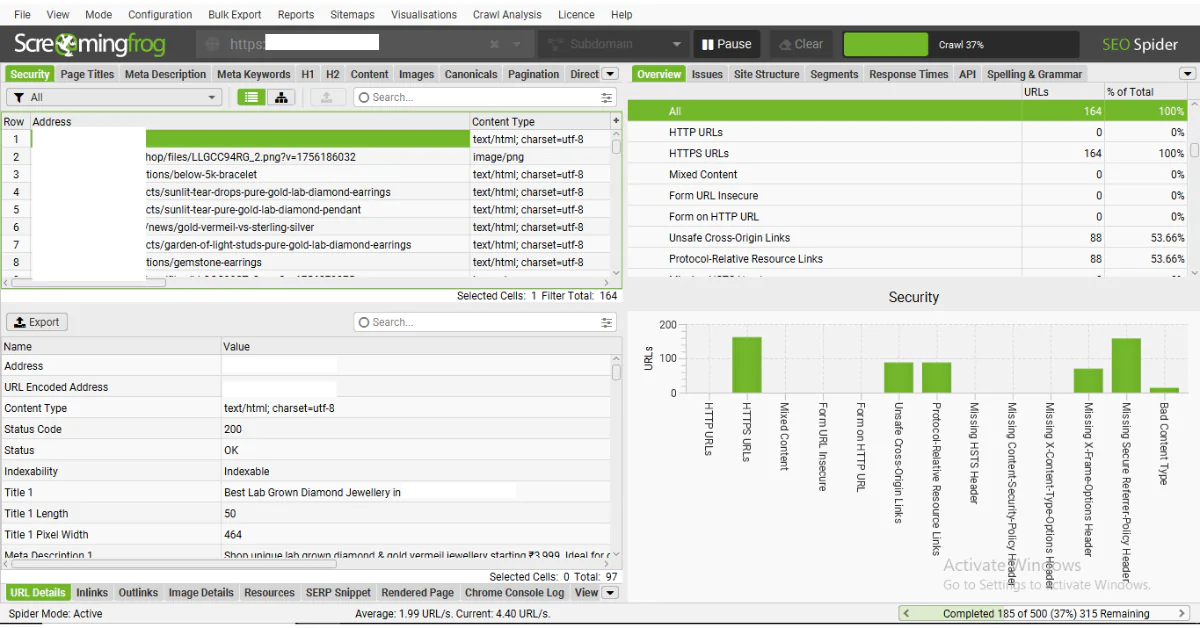Image resolution: width=1200 pixels, height=628 pixels.
Task: Expand more tabs arrow after Spelling & Grammar
Action: pyautogui.click(x=1187, y=74)
